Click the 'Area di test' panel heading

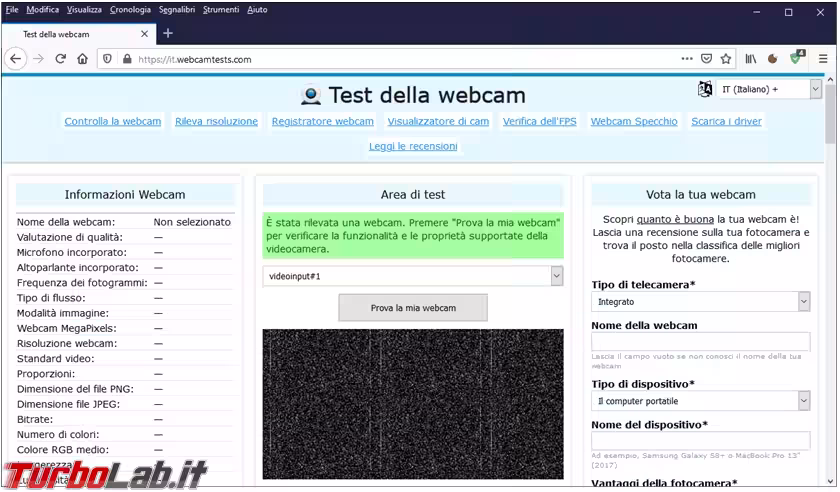pyautogui.click(x=413, y=195)
